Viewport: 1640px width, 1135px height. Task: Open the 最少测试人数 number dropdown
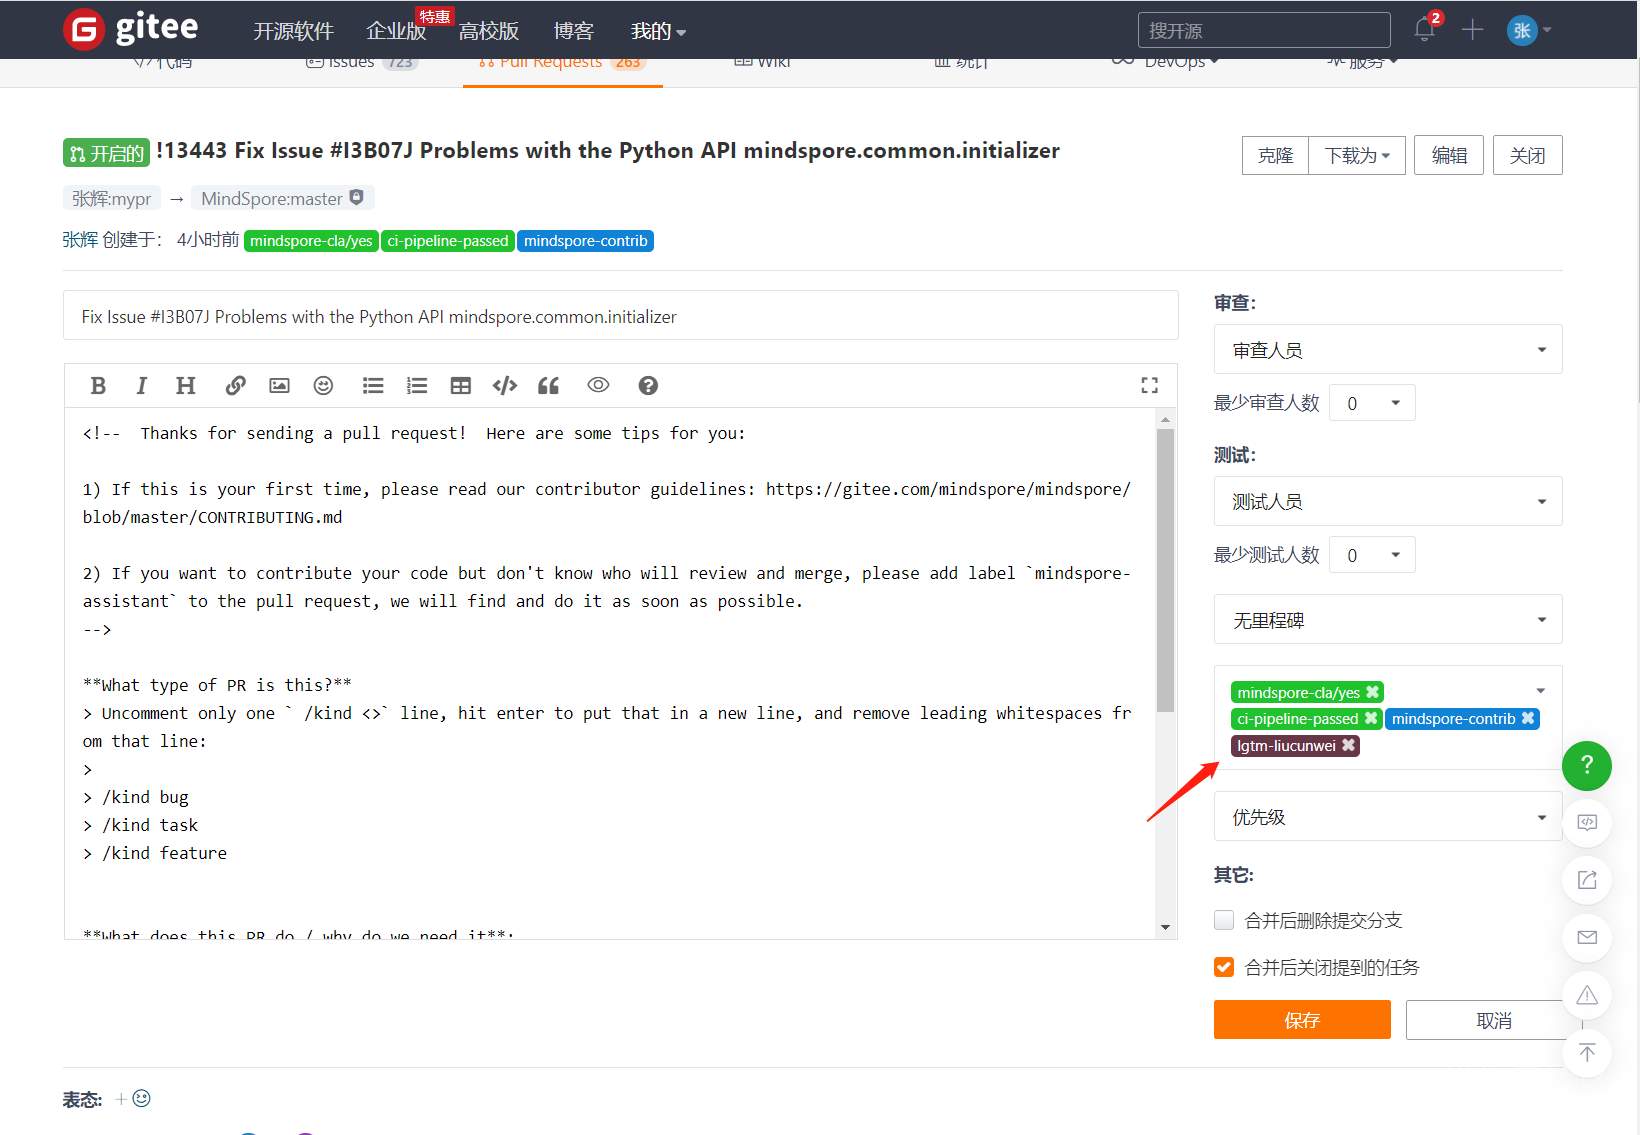coord(1372,555)
